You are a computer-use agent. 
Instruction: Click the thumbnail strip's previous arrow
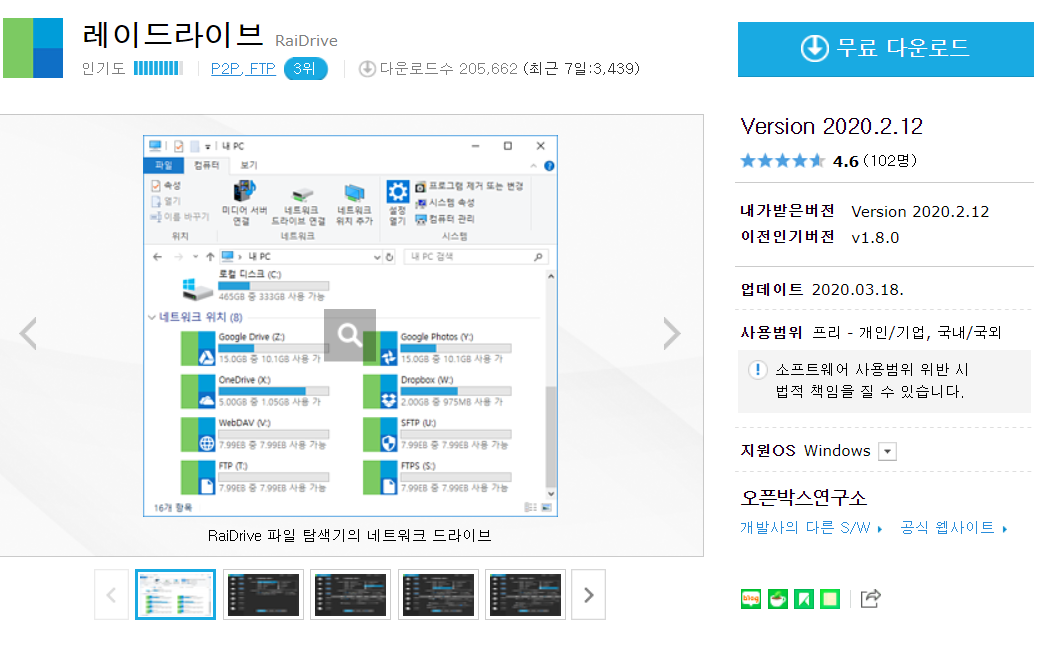pos(111,595)
